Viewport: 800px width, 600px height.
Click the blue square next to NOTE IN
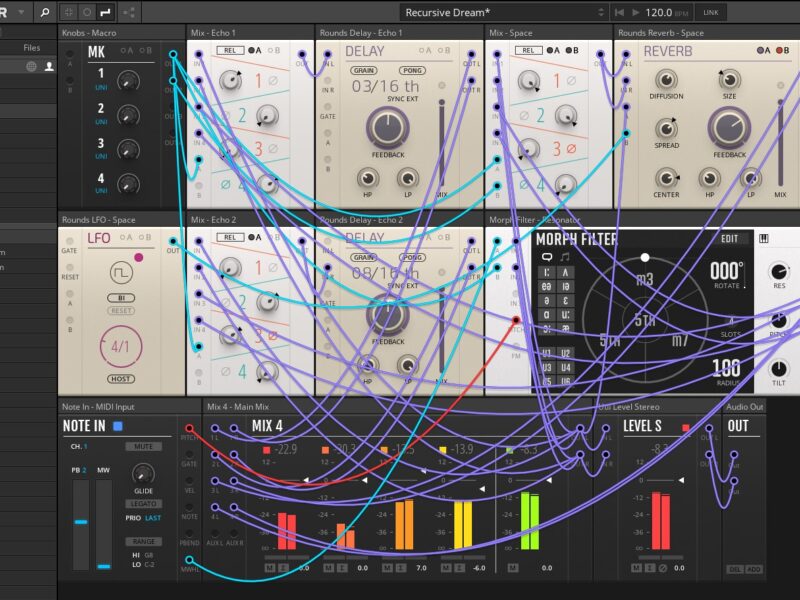point(118,425)
